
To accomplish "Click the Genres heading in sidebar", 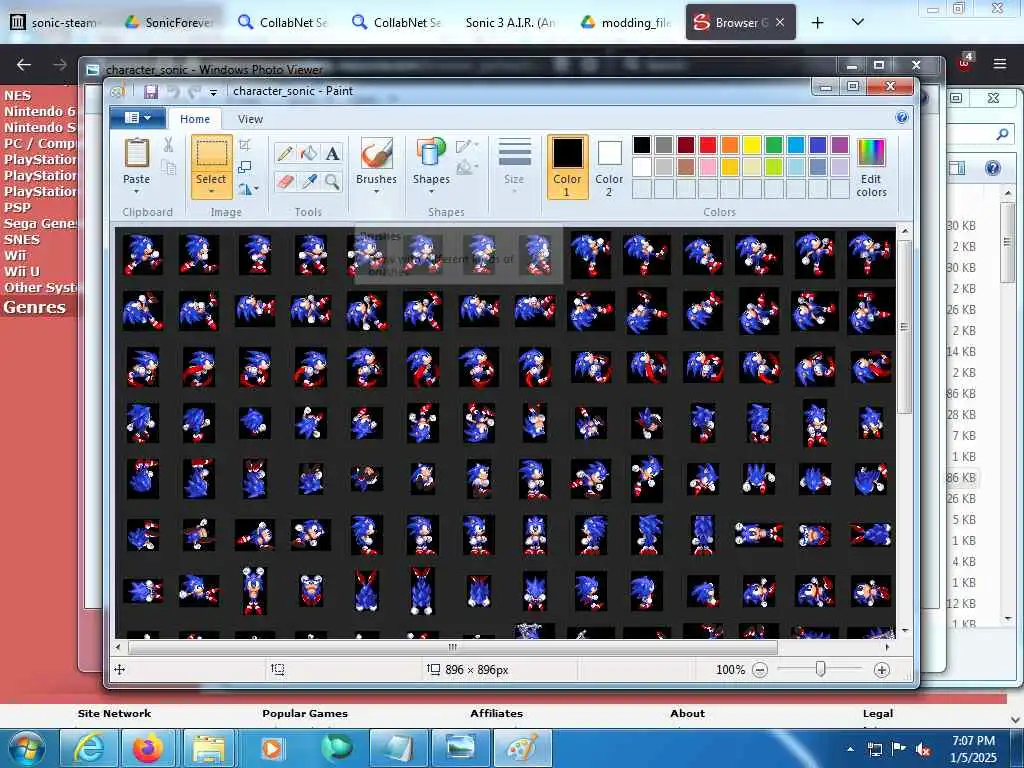I will (x=35, y=307).
